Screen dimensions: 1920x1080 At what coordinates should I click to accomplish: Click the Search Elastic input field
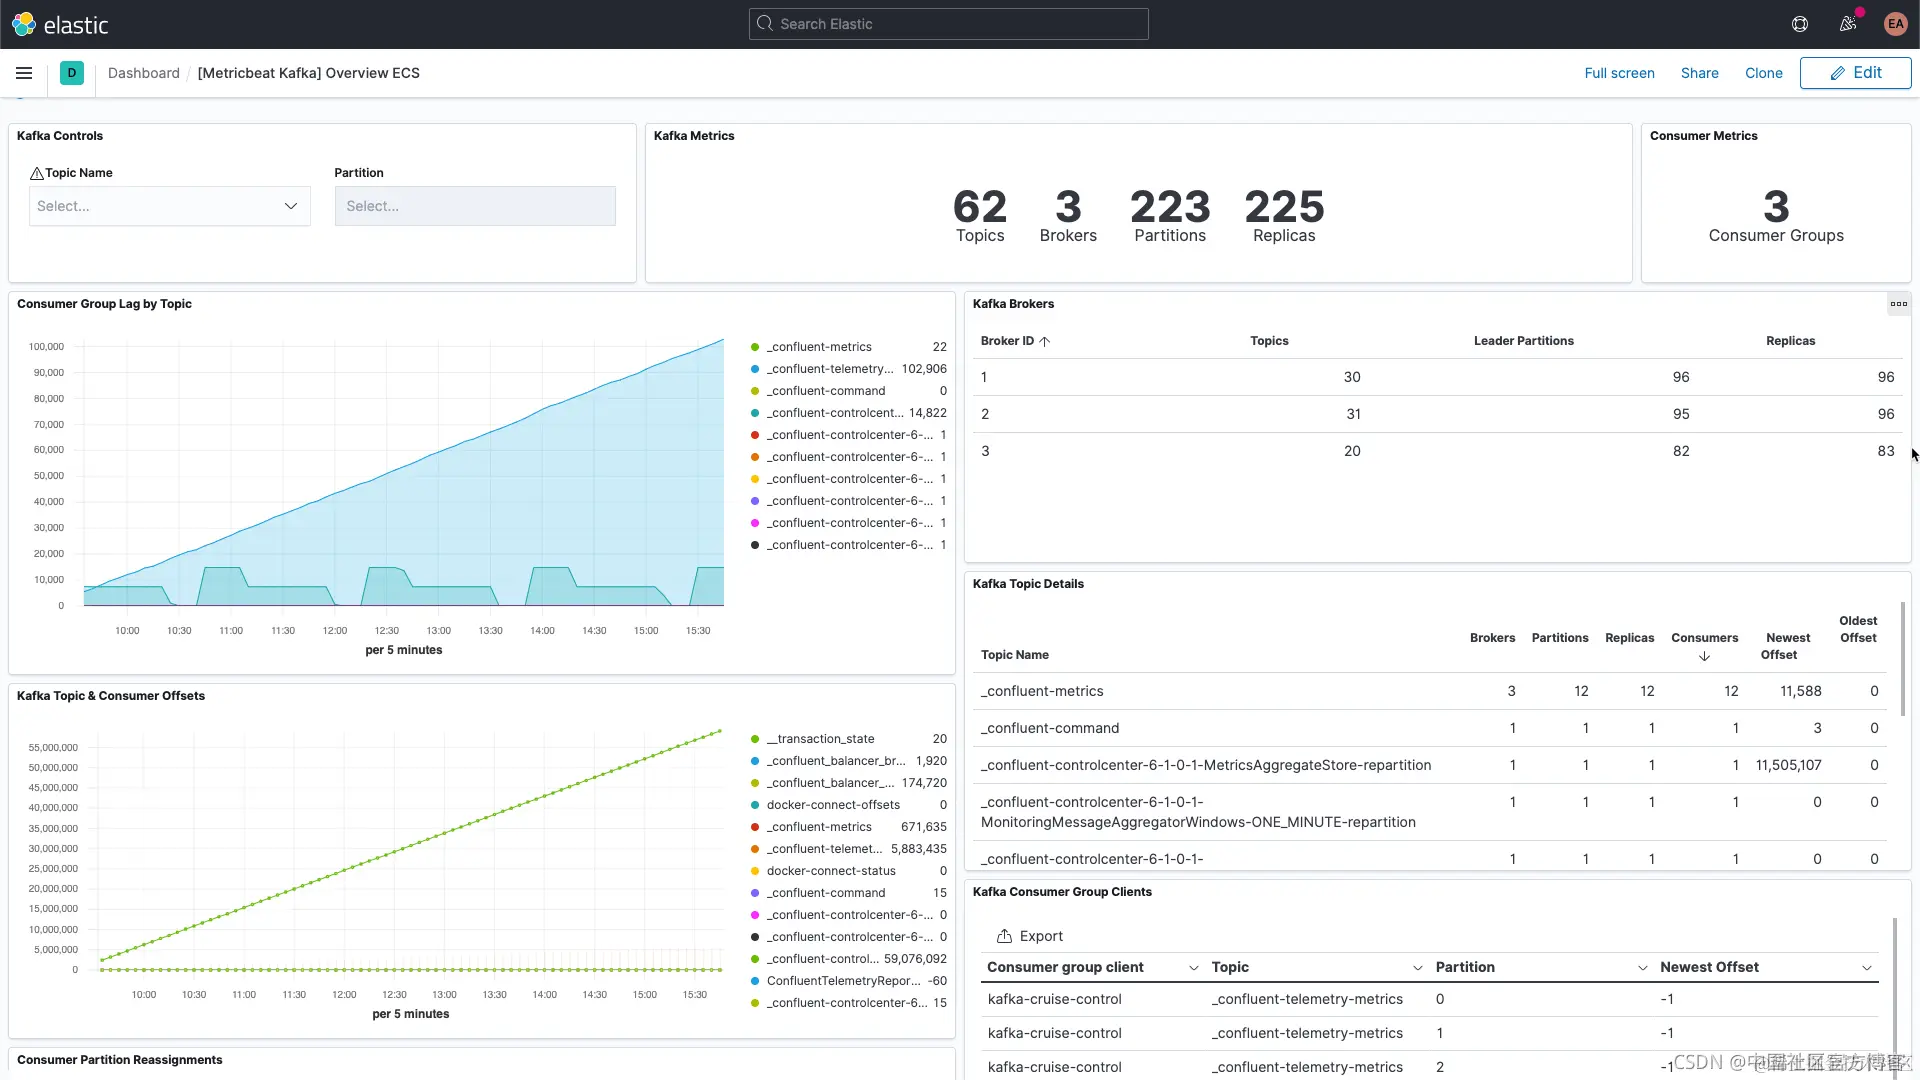948,24
